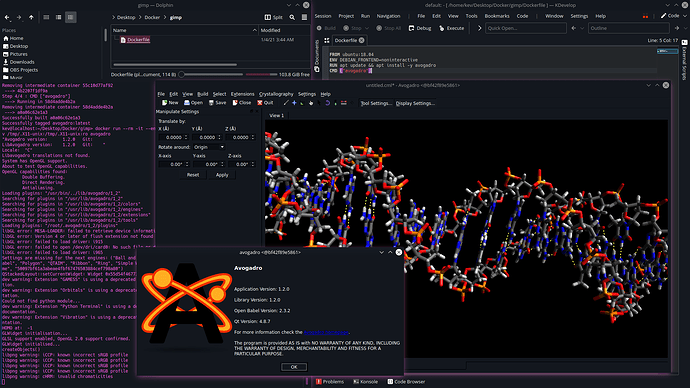The width and height of the screenshot is (690, 388).
Task: Click the Split view button in Dolphin
Action: (x=273, y=17)
